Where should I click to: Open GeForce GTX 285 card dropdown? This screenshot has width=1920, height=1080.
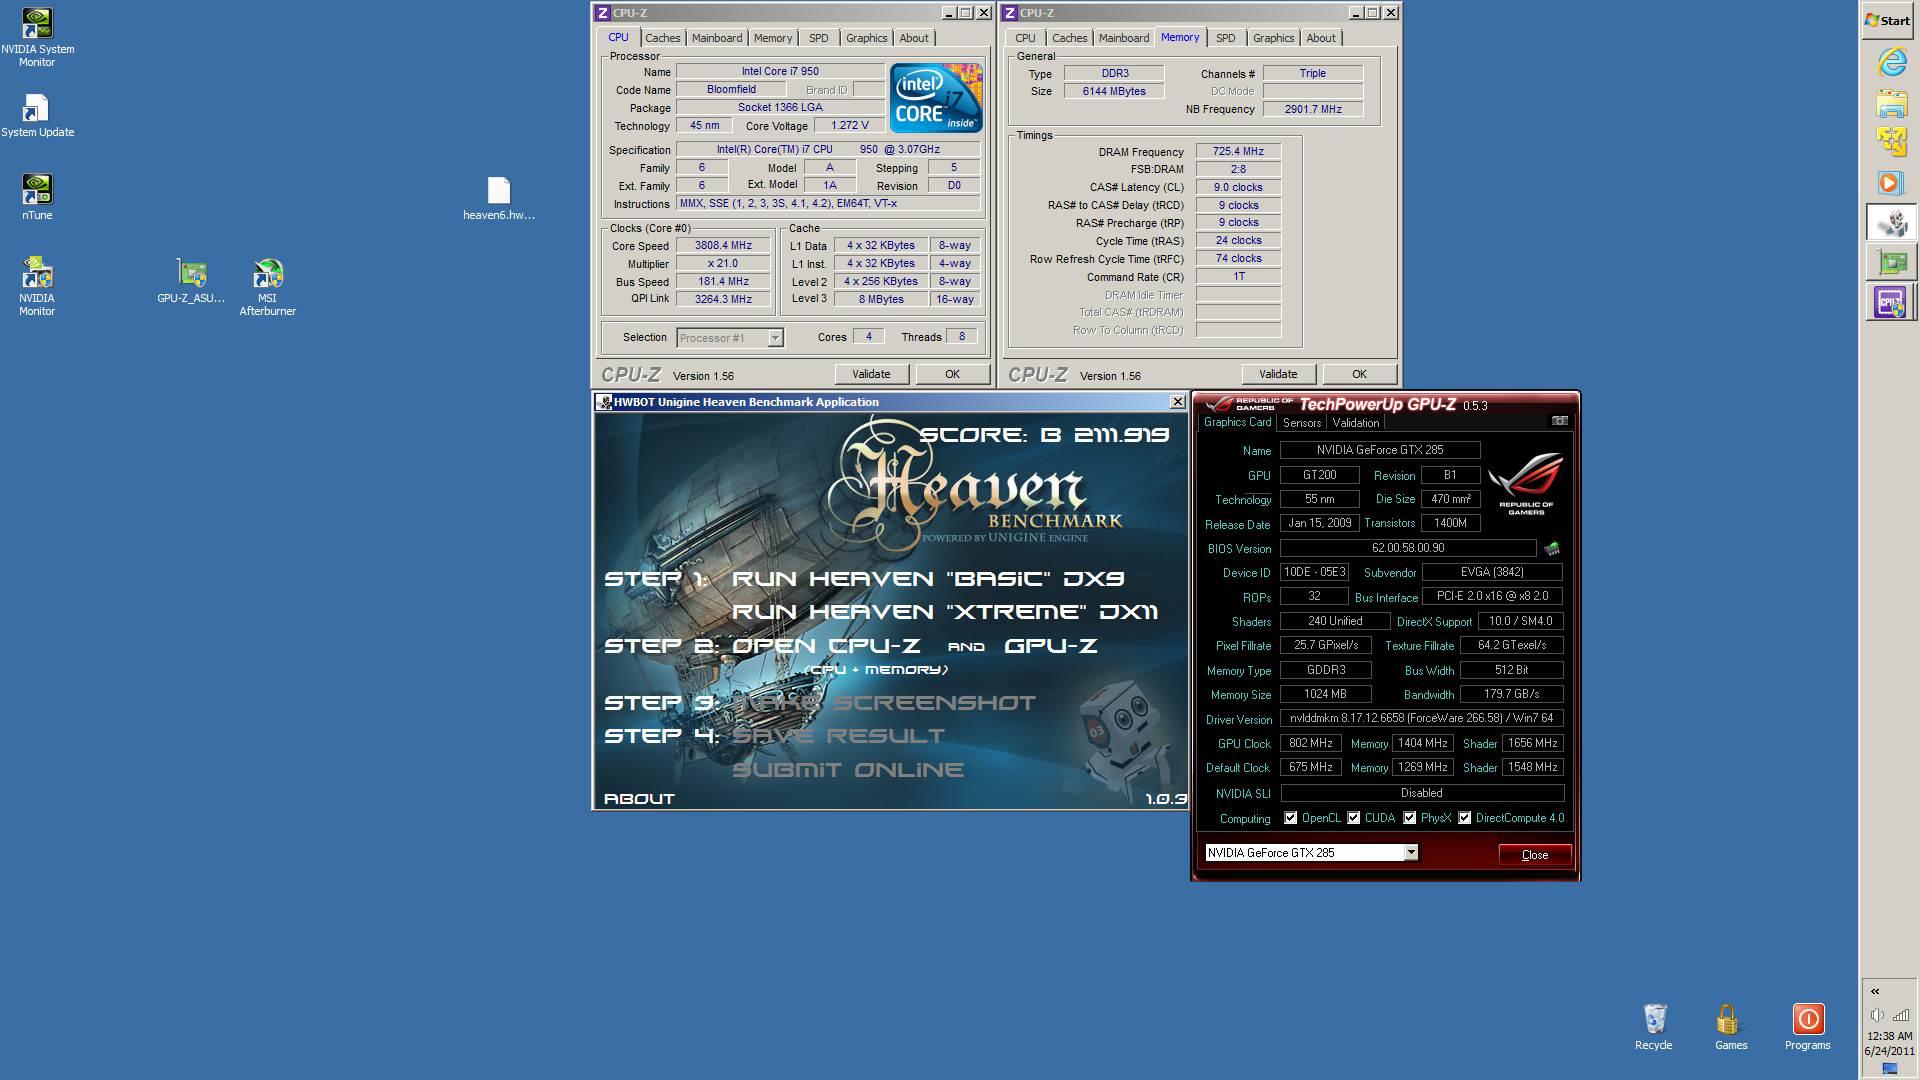[x=1410, y=853]
